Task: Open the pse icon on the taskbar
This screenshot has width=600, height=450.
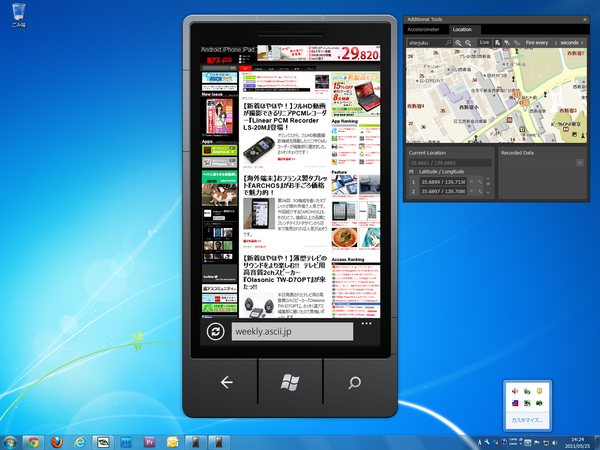Action: click(x=126, y=442)
